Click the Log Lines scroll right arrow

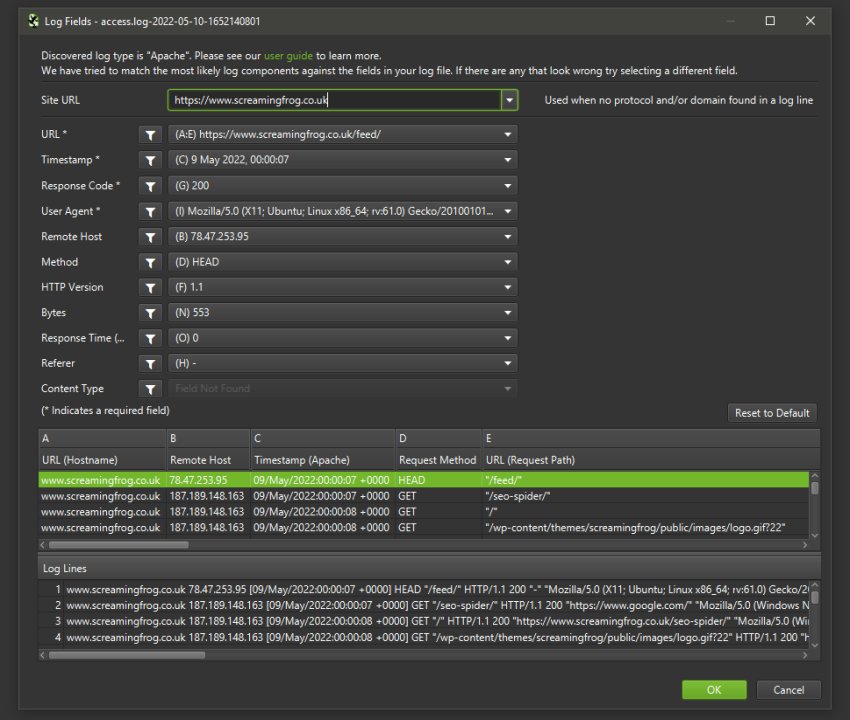805,655
